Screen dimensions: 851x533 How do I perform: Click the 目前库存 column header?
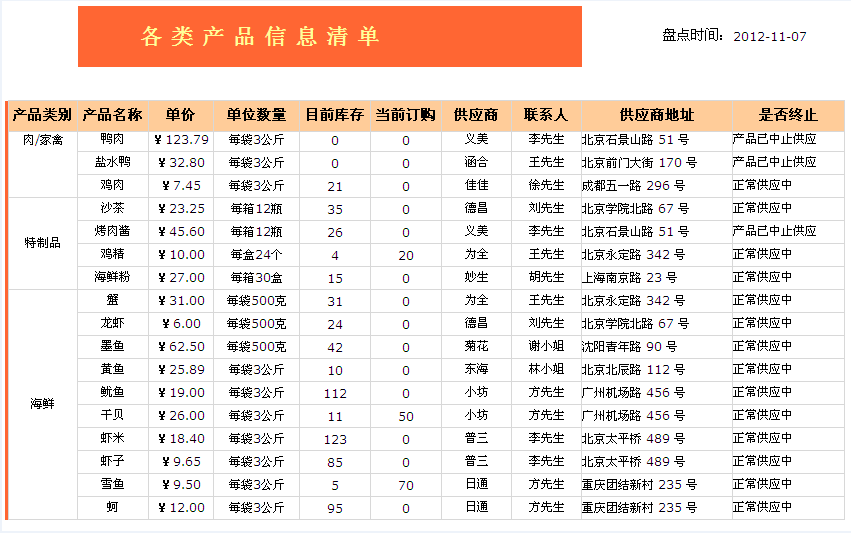334,115
